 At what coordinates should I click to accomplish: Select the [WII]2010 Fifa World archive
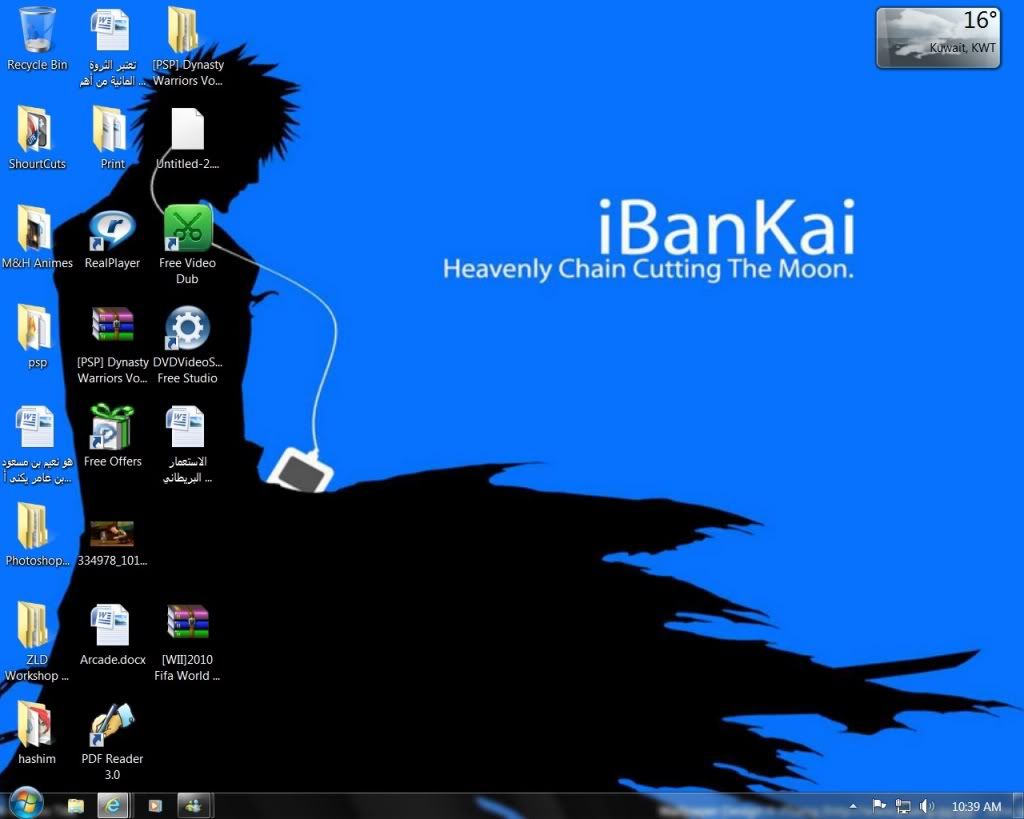click(187, 623)
